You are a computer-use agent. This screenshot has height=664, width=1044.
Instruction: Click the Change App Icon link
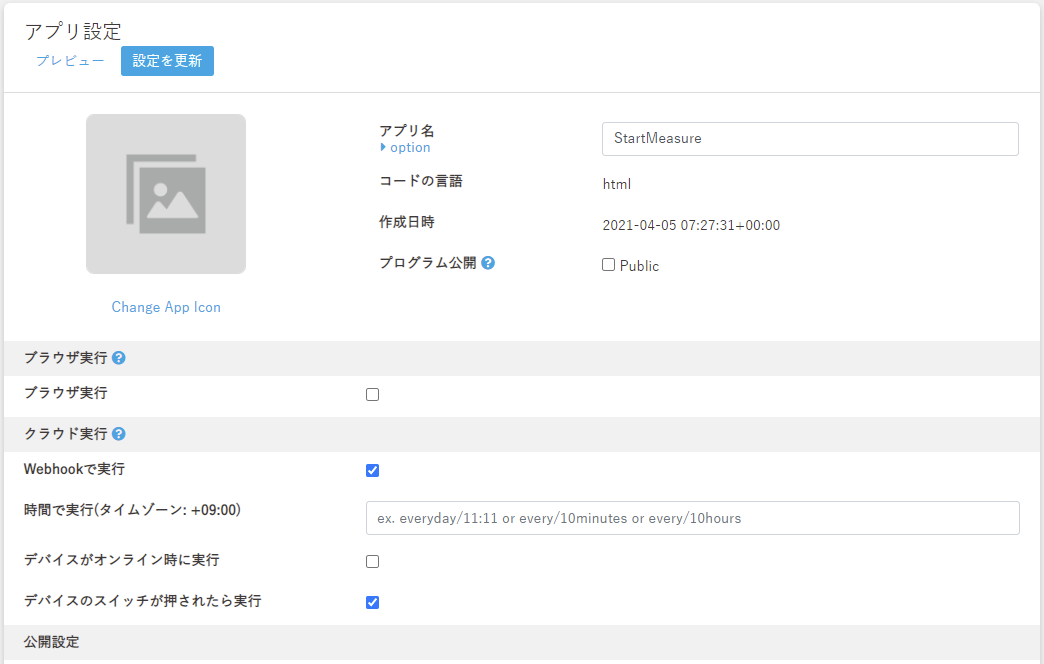tap(166, 307)
